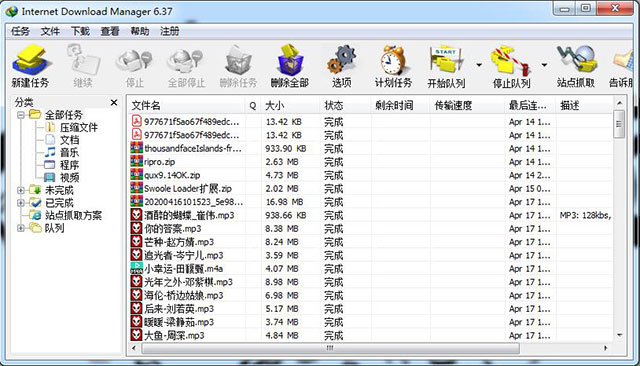Viewport: 640px width, 366px height.
Task: Open the 下载 menu
Action: point(80,31)
